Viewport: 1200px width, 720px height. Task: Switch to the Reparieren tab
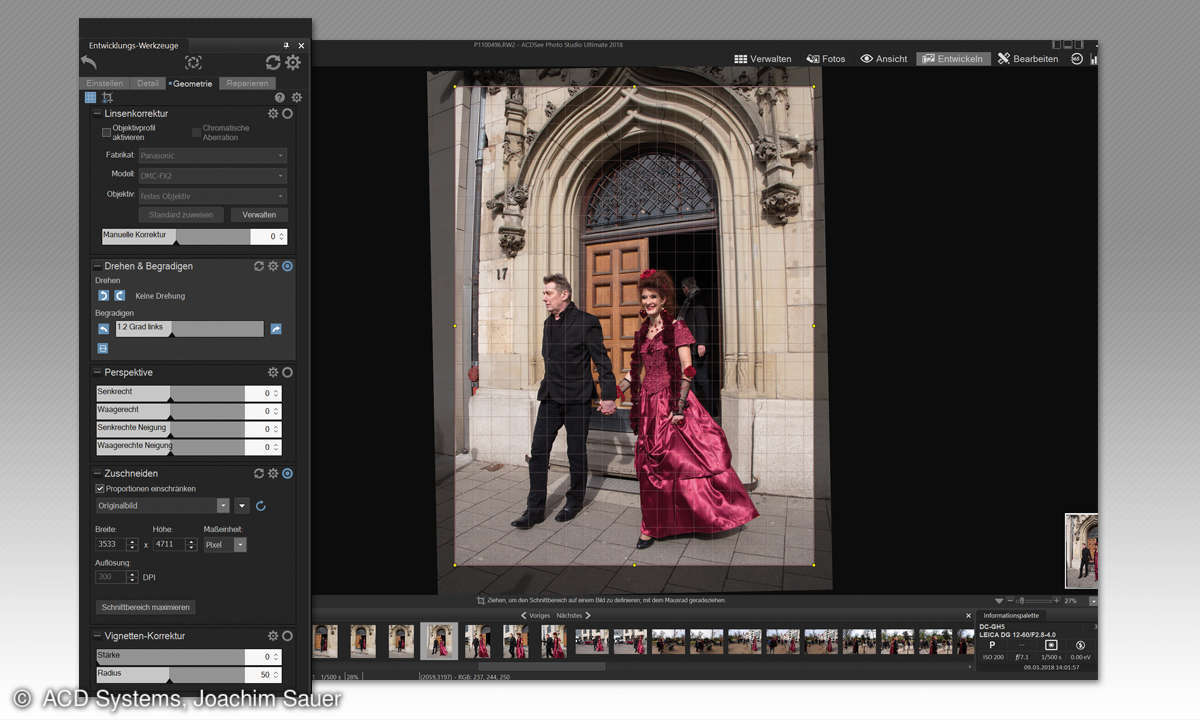(x=246, y=83)
